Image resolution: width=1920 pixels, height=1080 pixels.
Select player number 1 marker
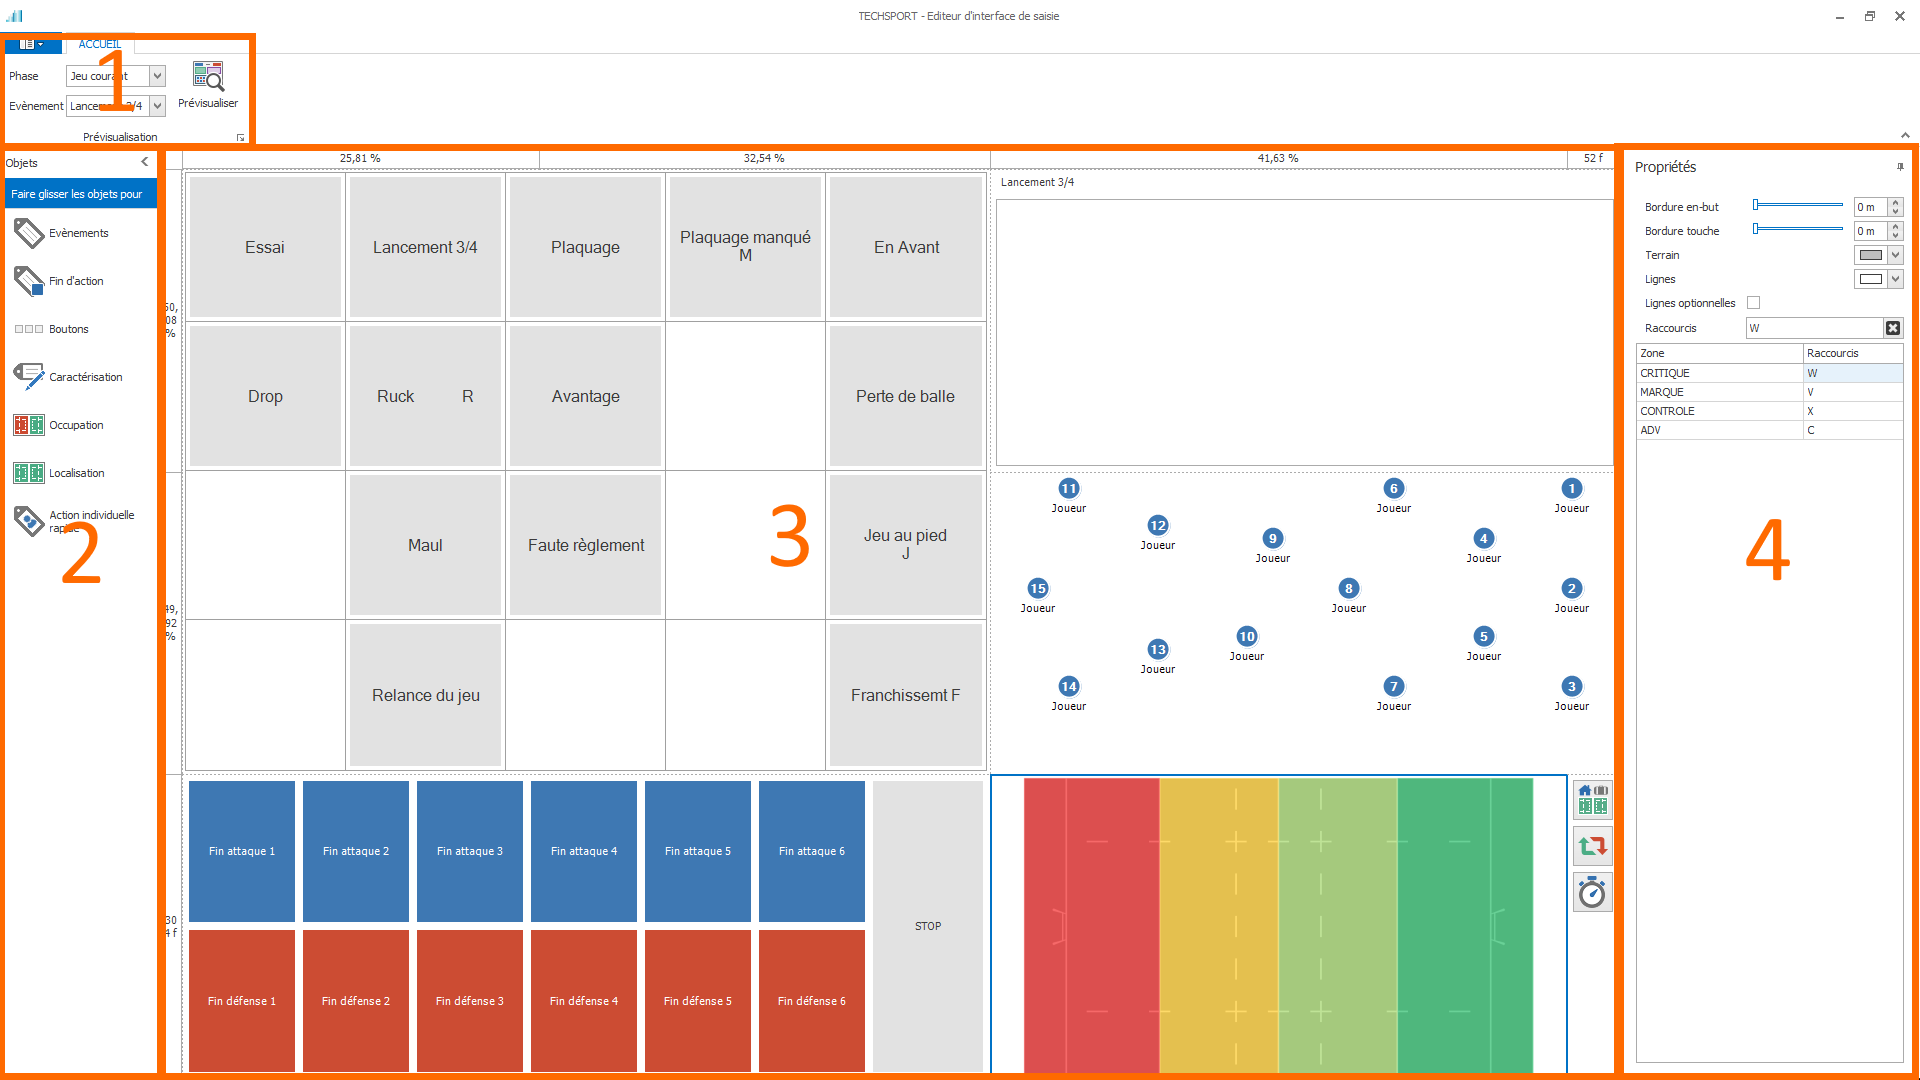(1572, 488)
